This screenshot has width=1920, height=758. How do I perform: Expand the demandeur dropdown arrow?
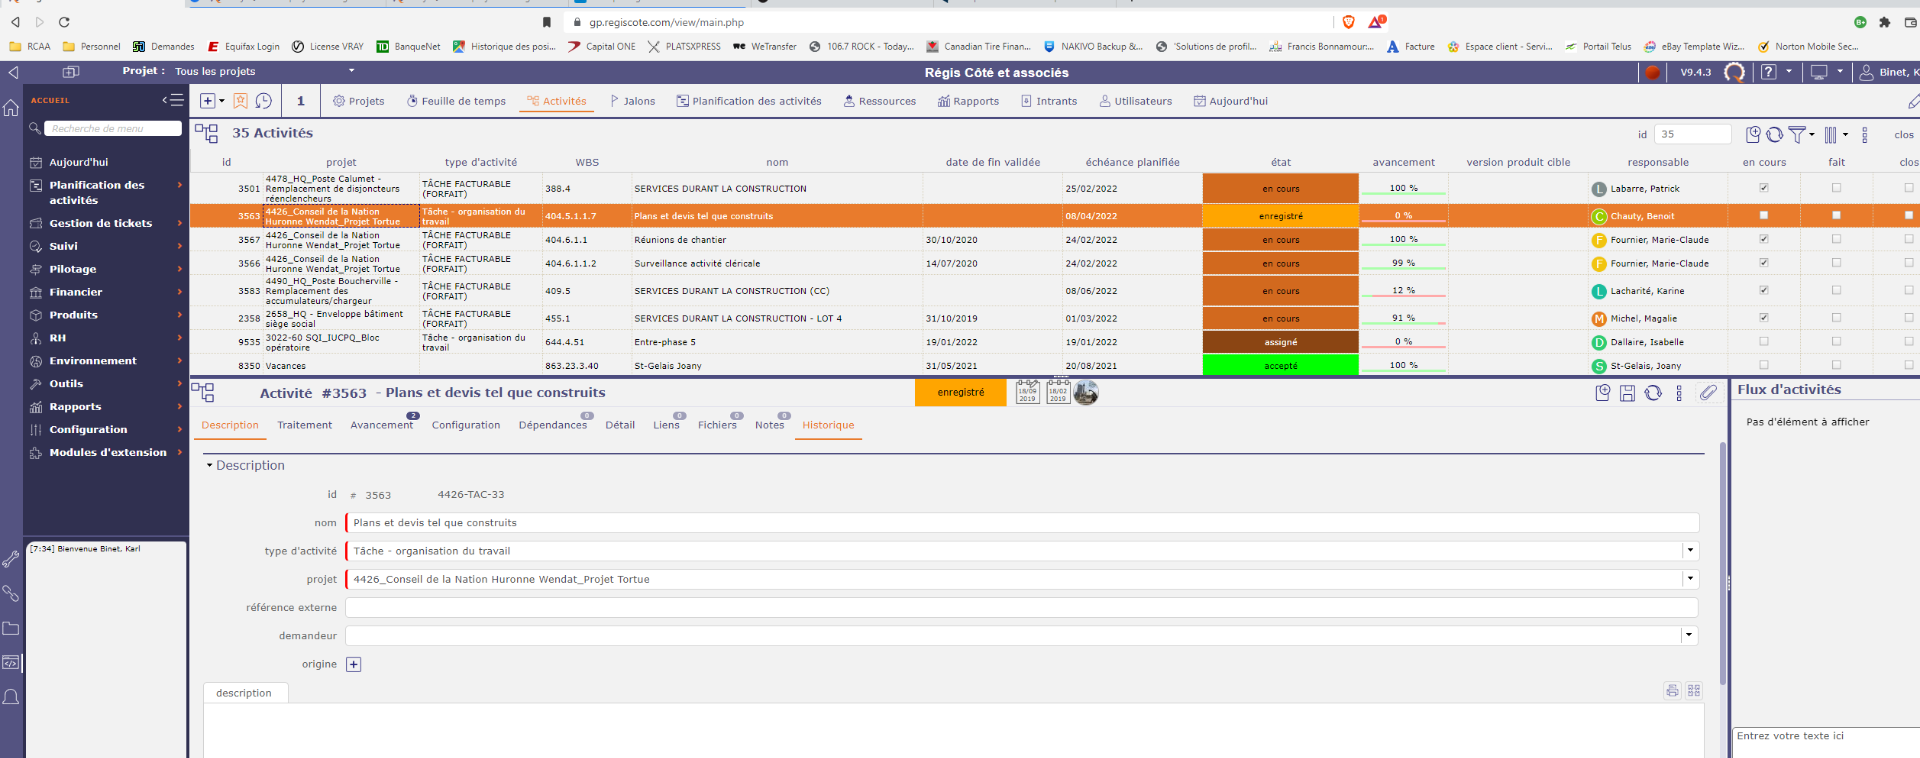[x=1690, y=635]
